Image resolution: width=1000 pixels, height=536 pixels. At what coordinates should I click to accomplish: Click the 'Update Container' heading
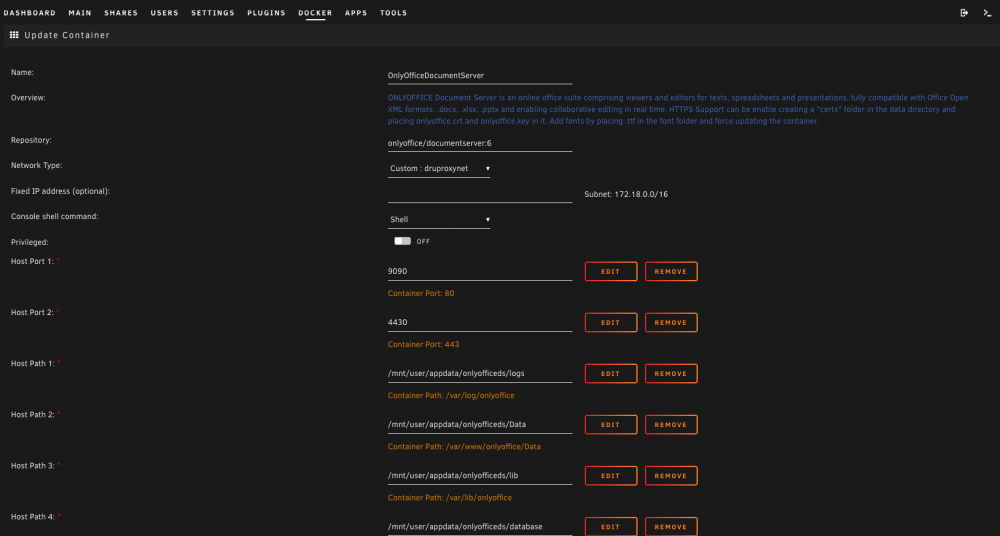[67, 35]
